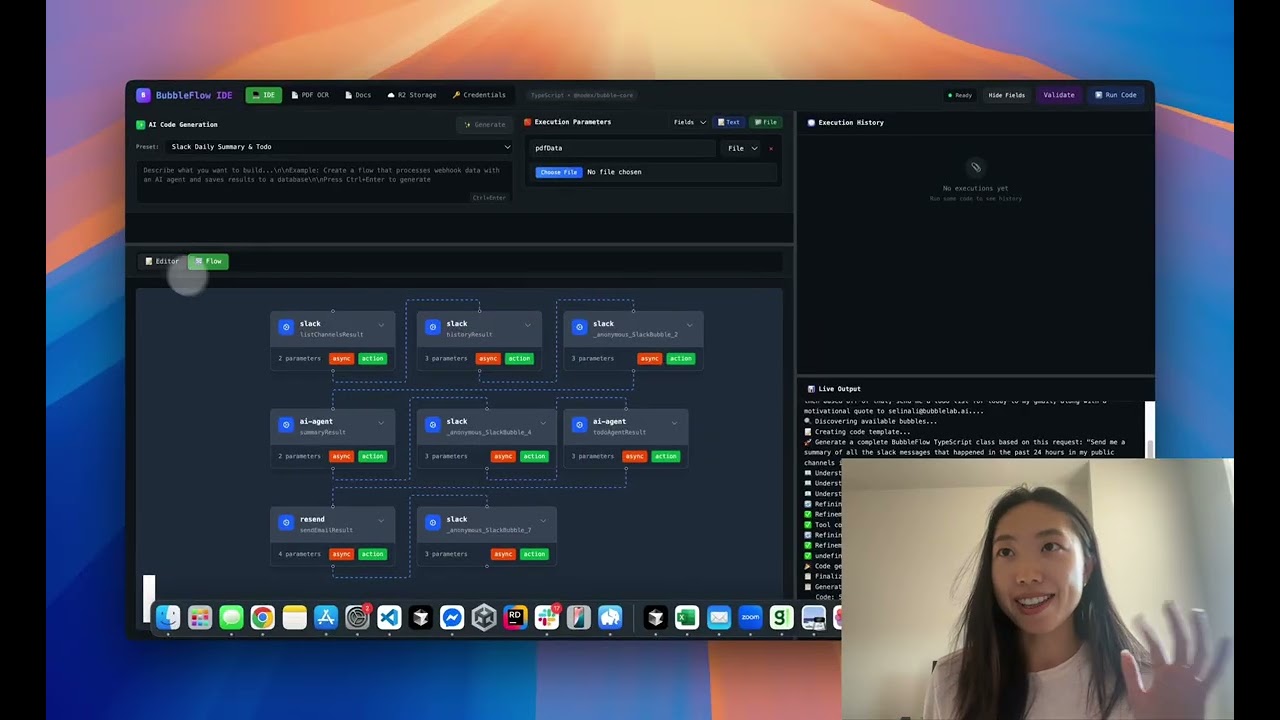Click the Generate button
The image size is (1280, 720).
[x=485, y=125]
